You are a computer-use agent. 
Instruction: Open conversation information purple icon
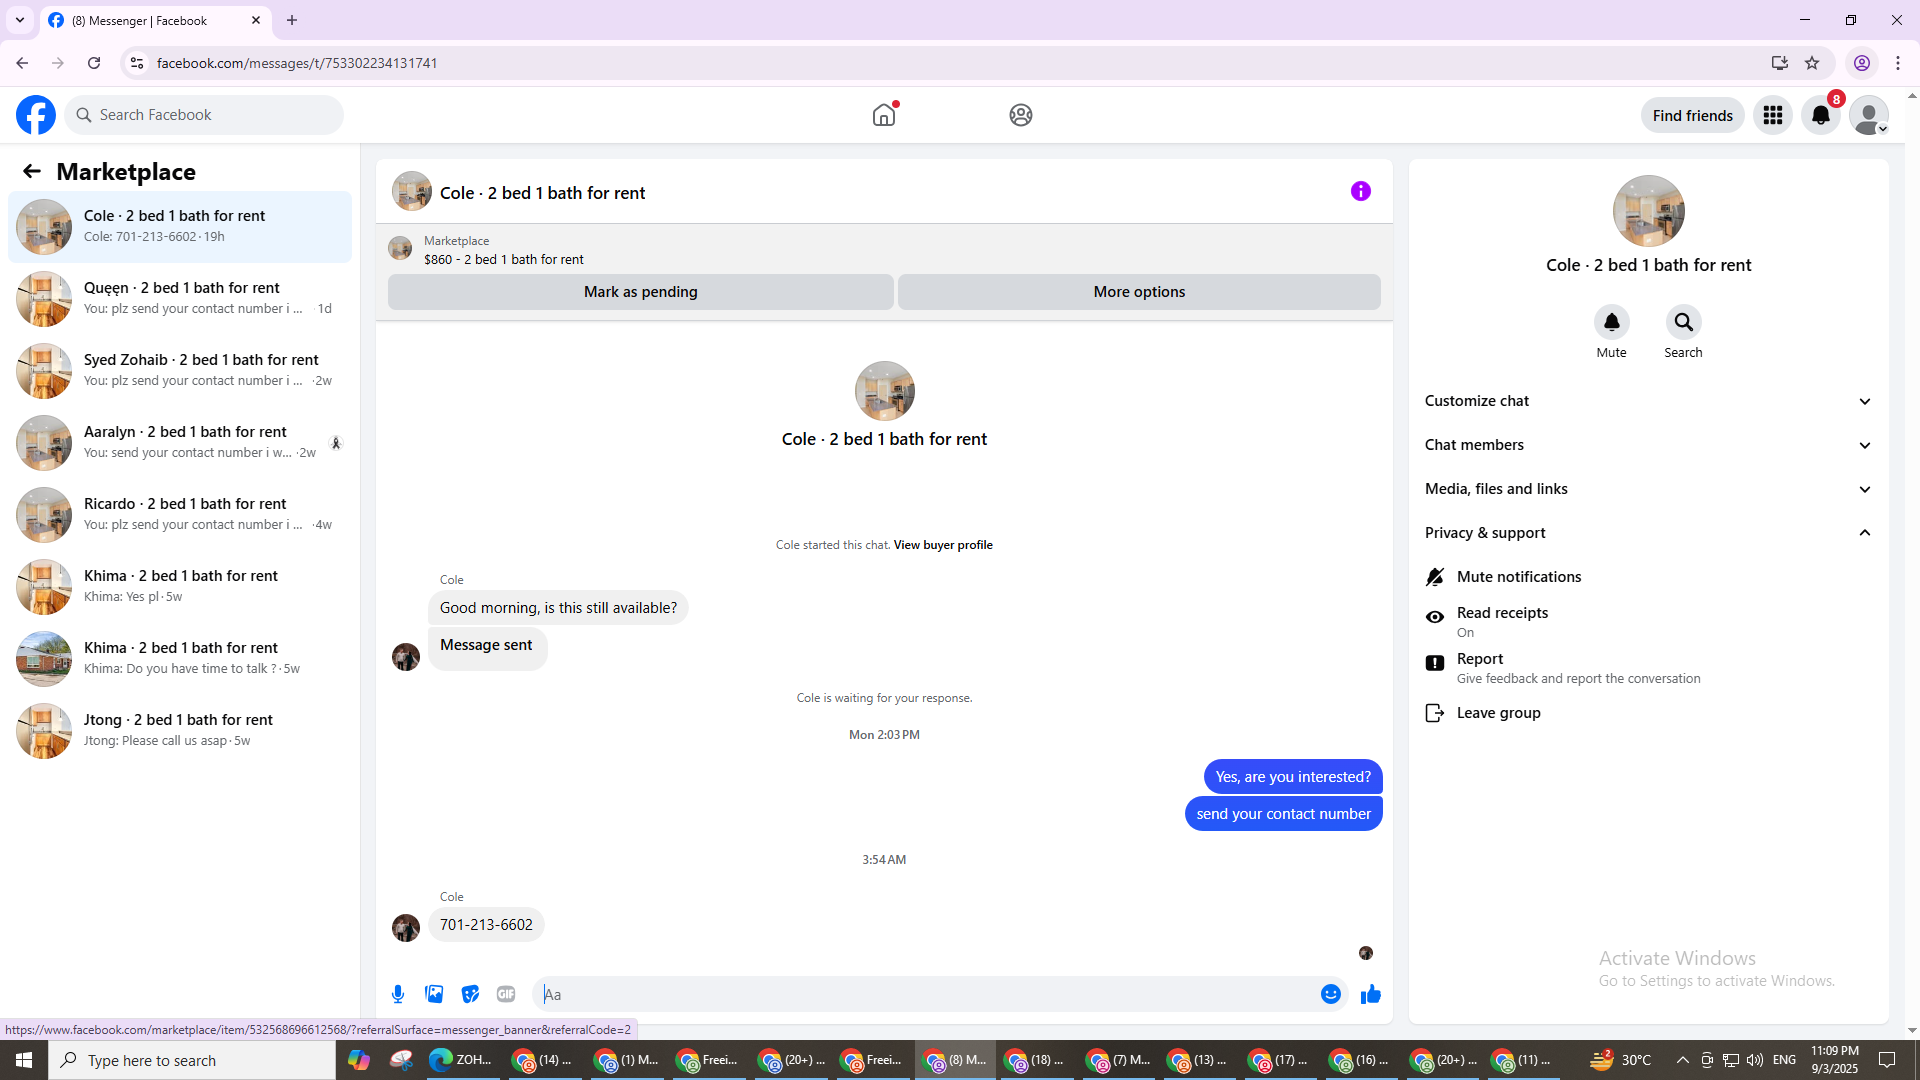click(x=1361, y=191)
